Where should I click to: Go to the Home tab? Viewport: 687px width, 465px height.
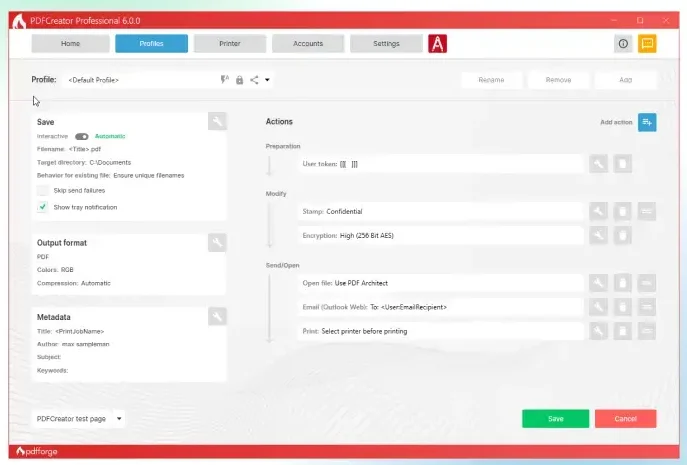click(71, 43)
